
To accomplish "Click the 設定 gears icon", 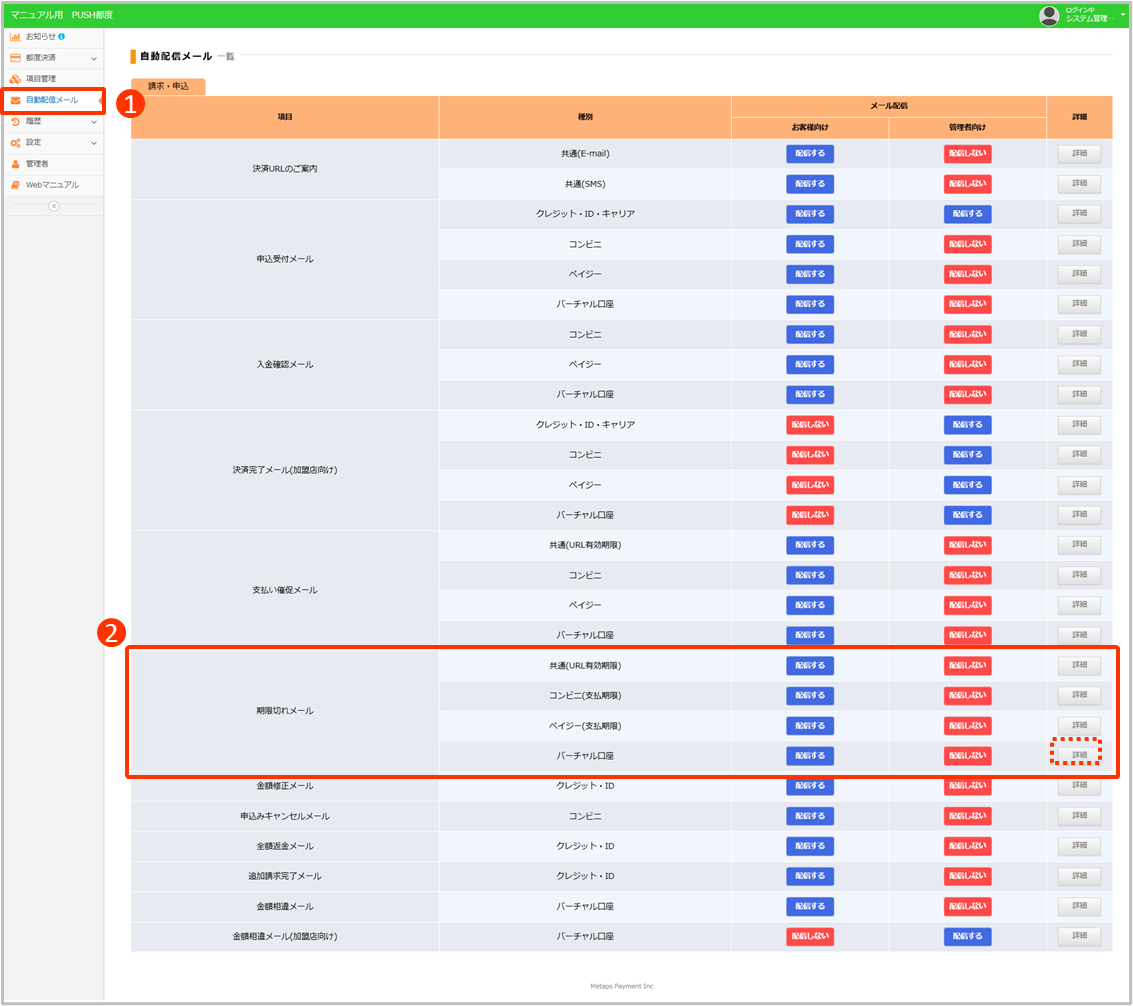I will pos(15,143).
